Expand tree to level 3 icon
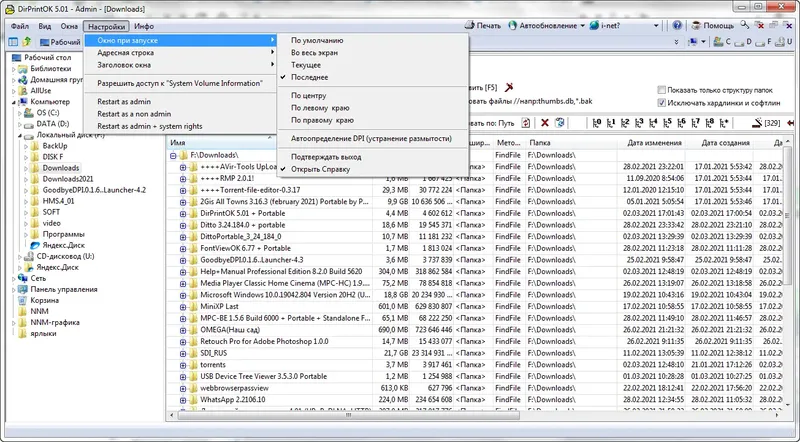Screen dimensions: 800x442 (x=639, y=123)
